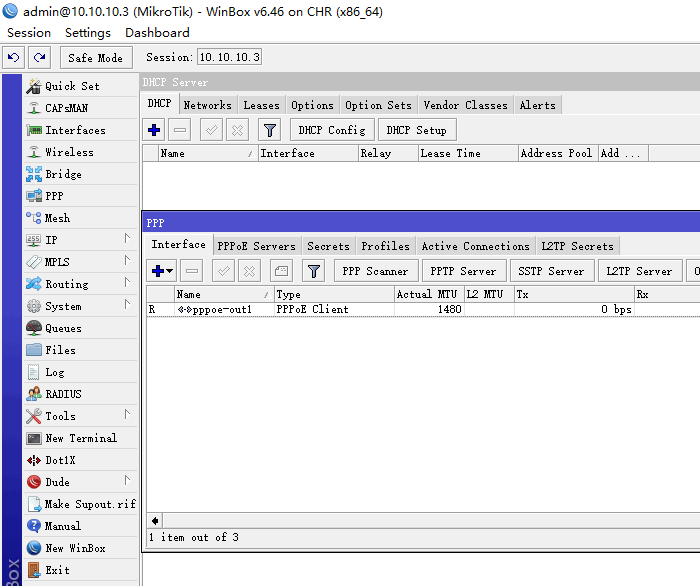Click the SSTP Server button
Viewport: 700px width, 586px height.
point(551,271)
